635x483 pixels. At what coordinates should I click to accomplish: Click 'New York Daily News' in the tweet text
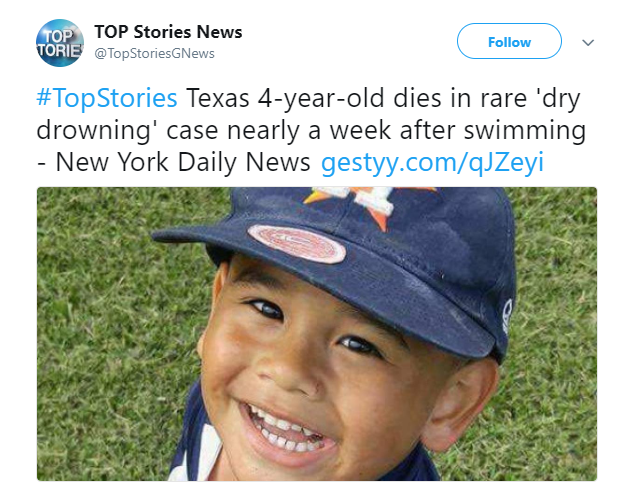[184, 161]
